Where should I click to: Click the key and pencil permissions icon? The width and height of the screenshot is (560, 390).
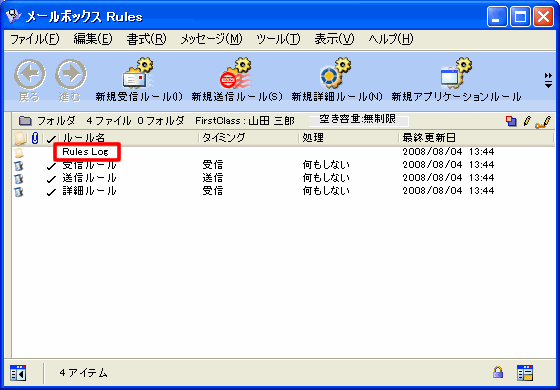543,122
